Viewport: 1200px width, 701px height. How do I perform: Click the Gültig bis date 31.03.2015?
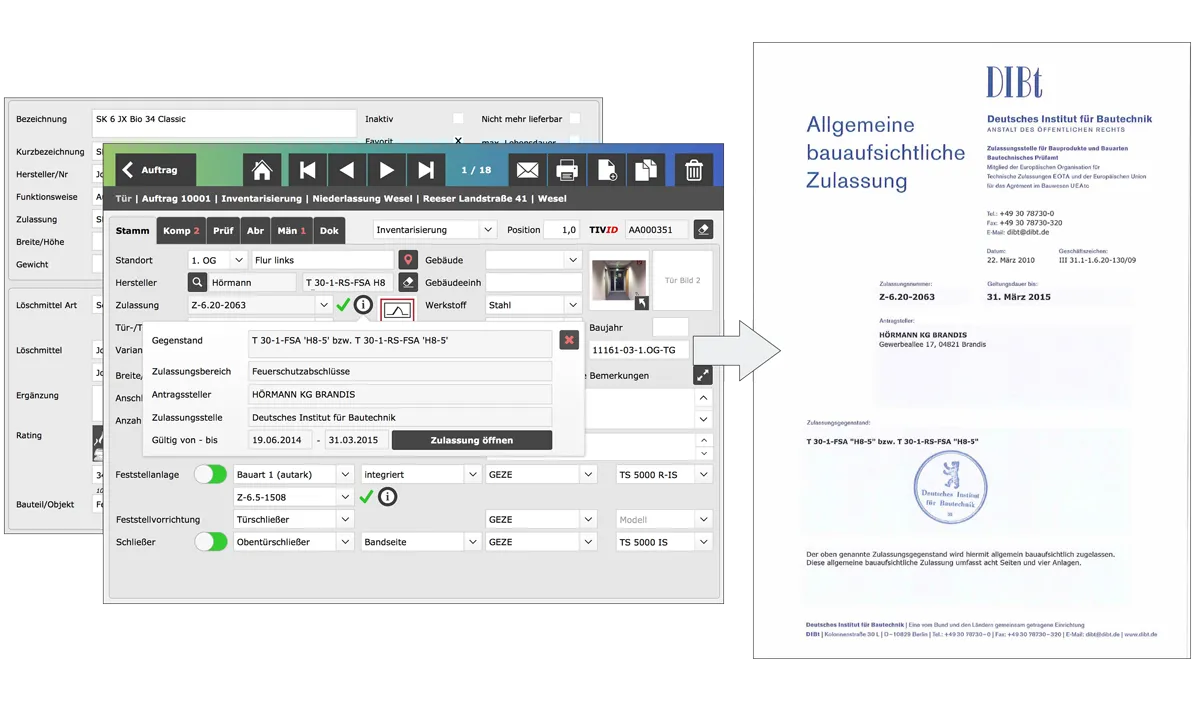coord(357,440)
